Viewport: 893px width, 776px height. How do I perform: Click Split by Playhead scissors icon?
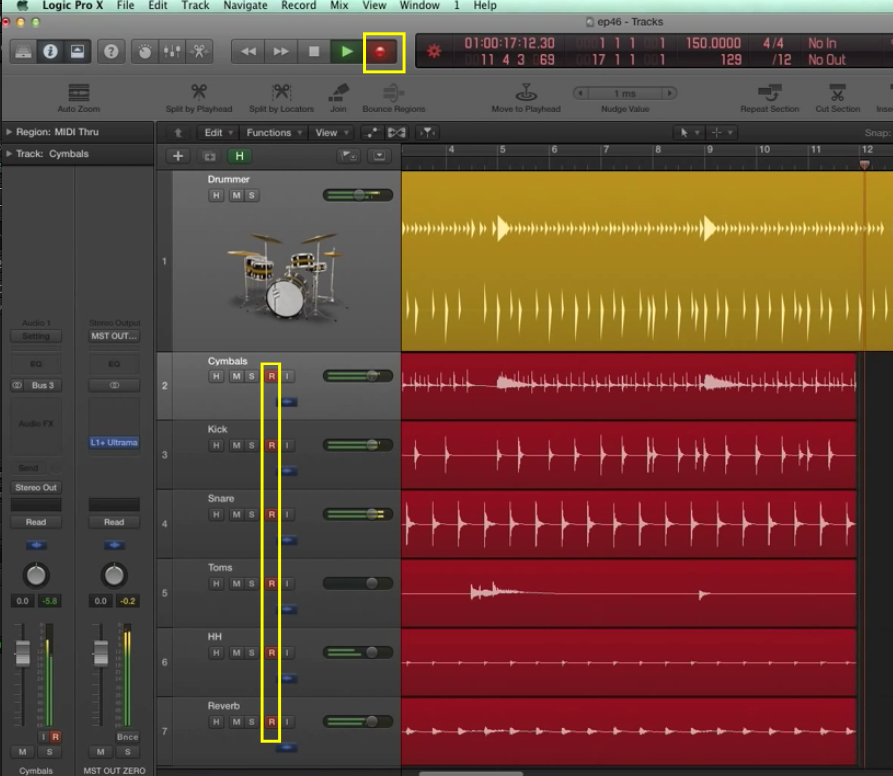199,92
